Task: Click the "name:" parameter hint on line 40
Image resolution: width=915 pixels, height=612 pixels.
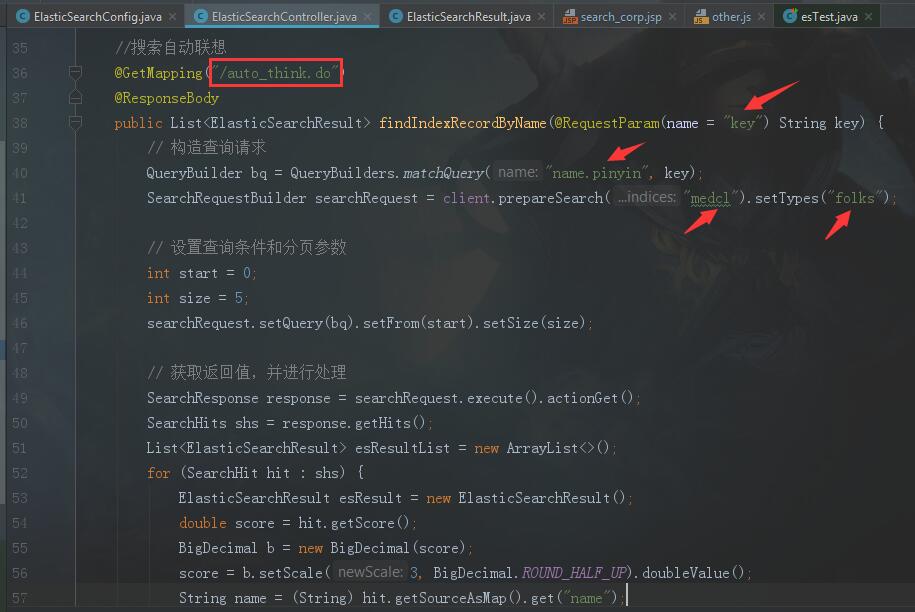Action: [x=518, y=173]
